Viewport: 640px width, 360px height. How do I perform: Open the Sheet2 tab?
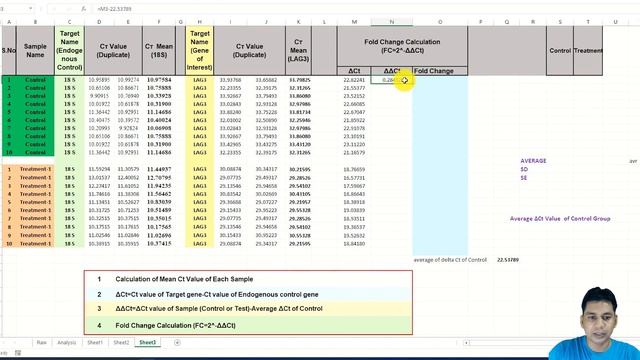coord(121,342)
